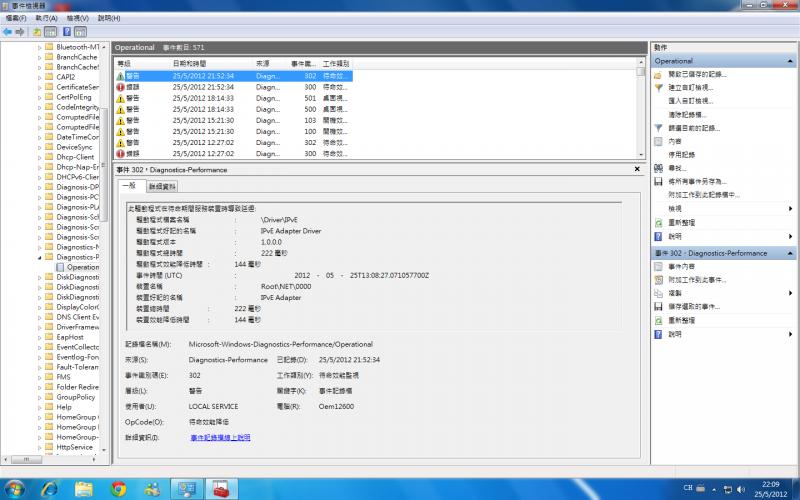The height and width of the screenshot is (500, 800).
Task: Switch to the 詳細資料 tab
Action: click(x=162, y=186)
